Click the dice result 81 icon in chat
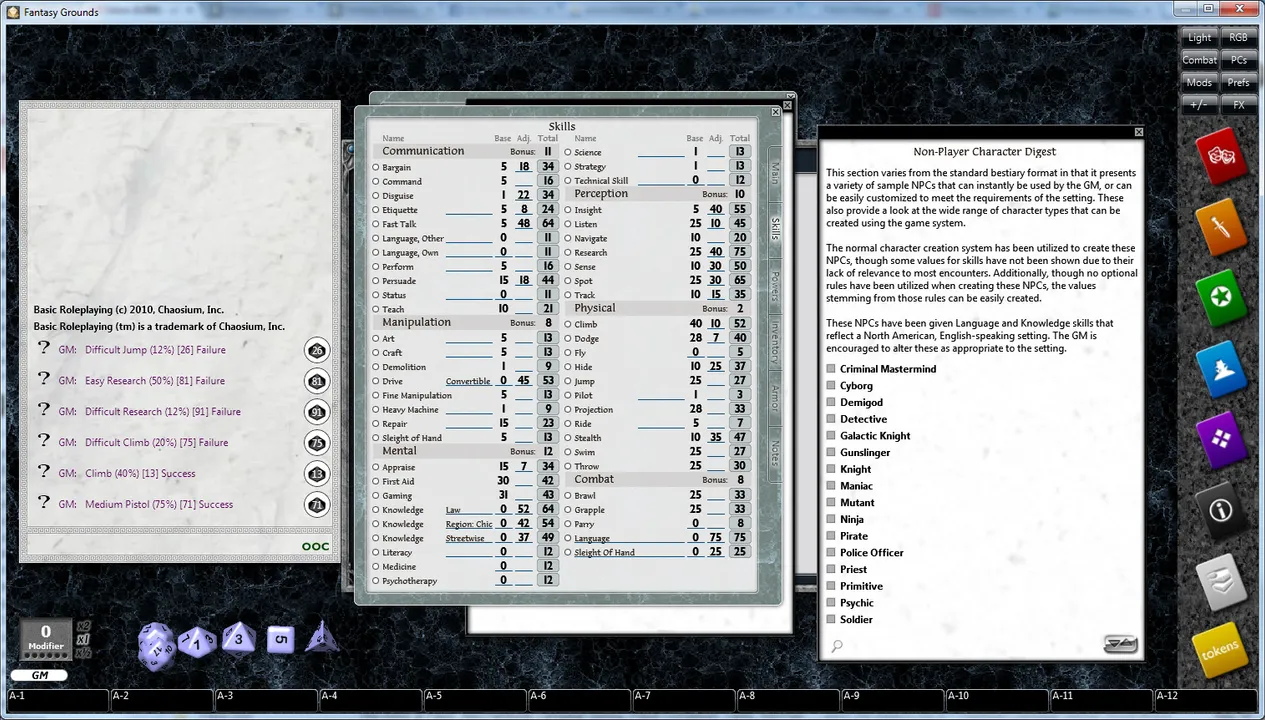Image resolution: width=1265 pixels, height=720 pixels. pyautogui.click(x=317, y=381)
